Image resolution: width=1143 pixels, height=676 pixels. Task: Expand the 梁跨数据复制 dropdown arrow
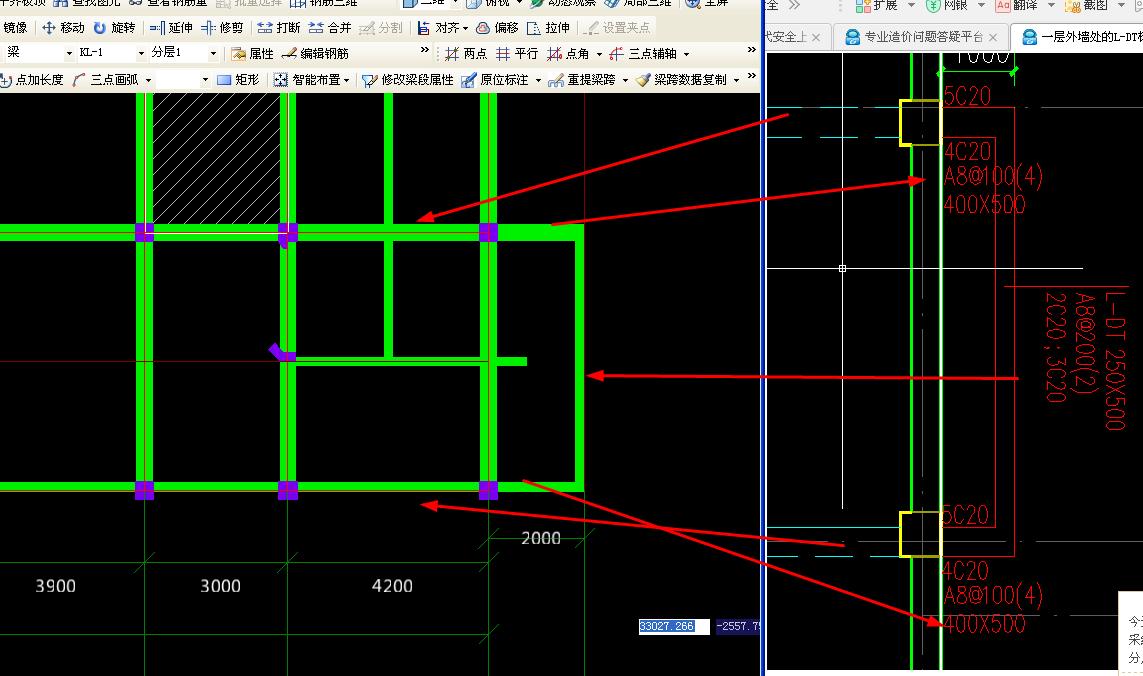(736, 80)
